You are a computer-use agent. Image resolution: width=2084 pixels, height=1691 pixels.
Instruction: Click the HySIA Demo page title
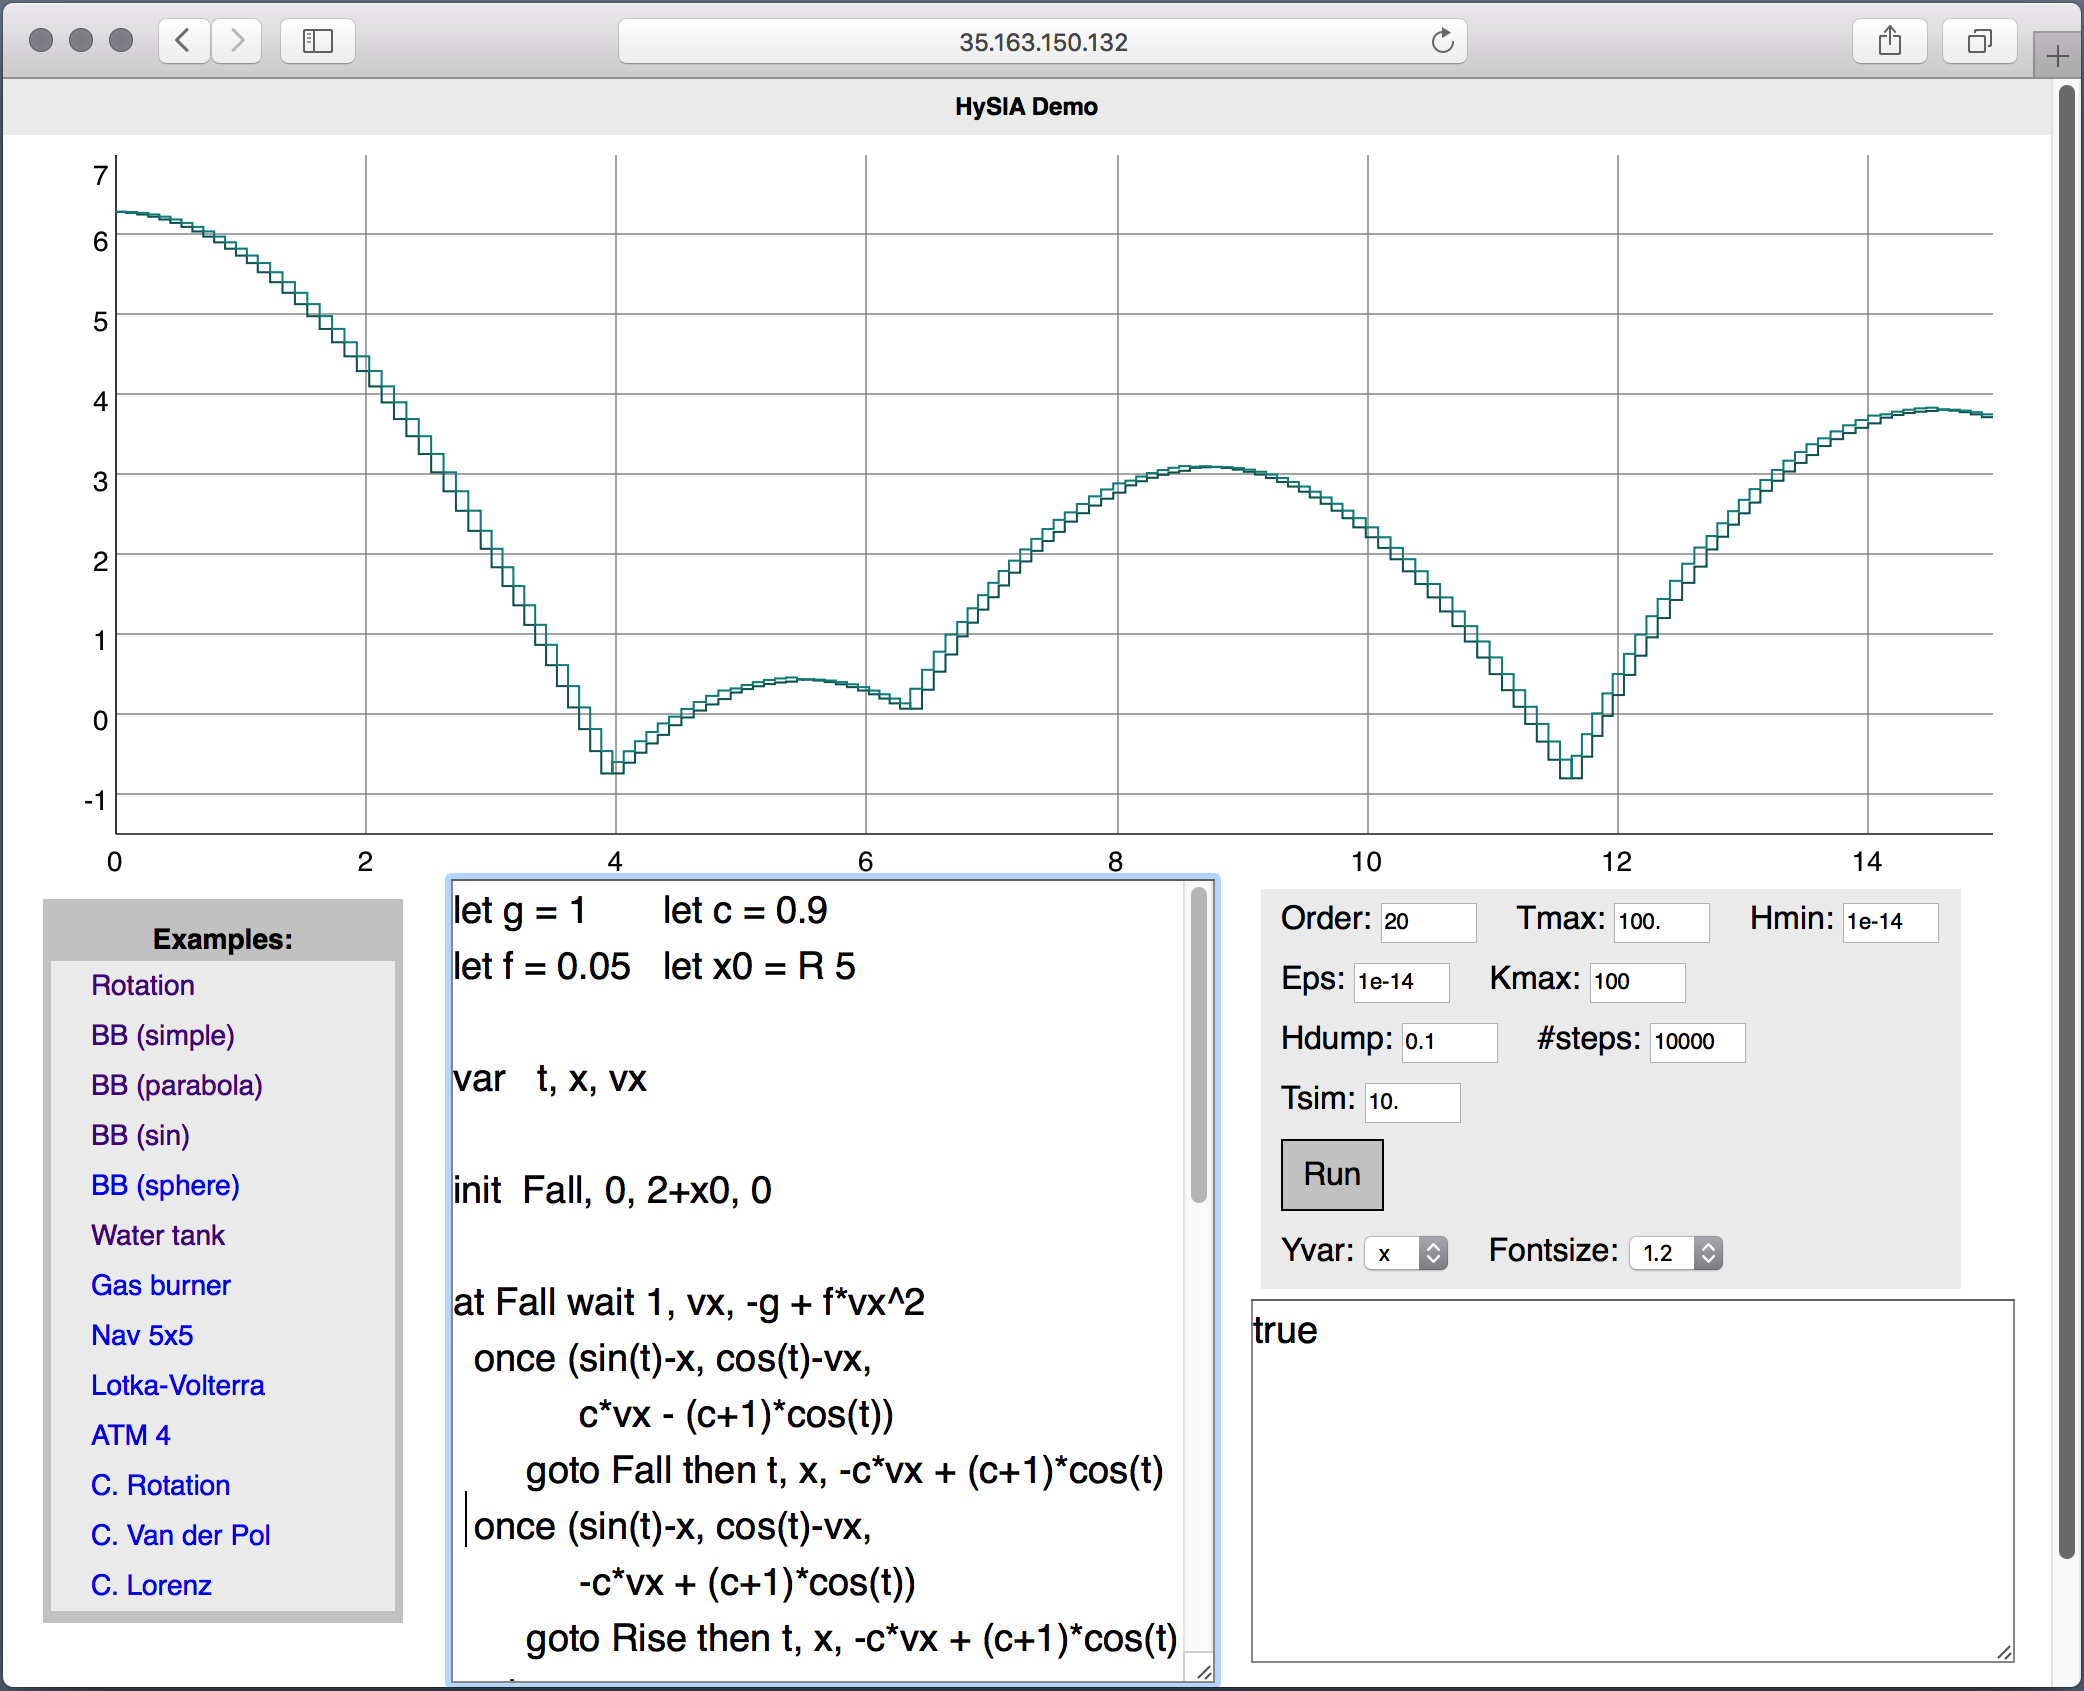pos(1026,107)
